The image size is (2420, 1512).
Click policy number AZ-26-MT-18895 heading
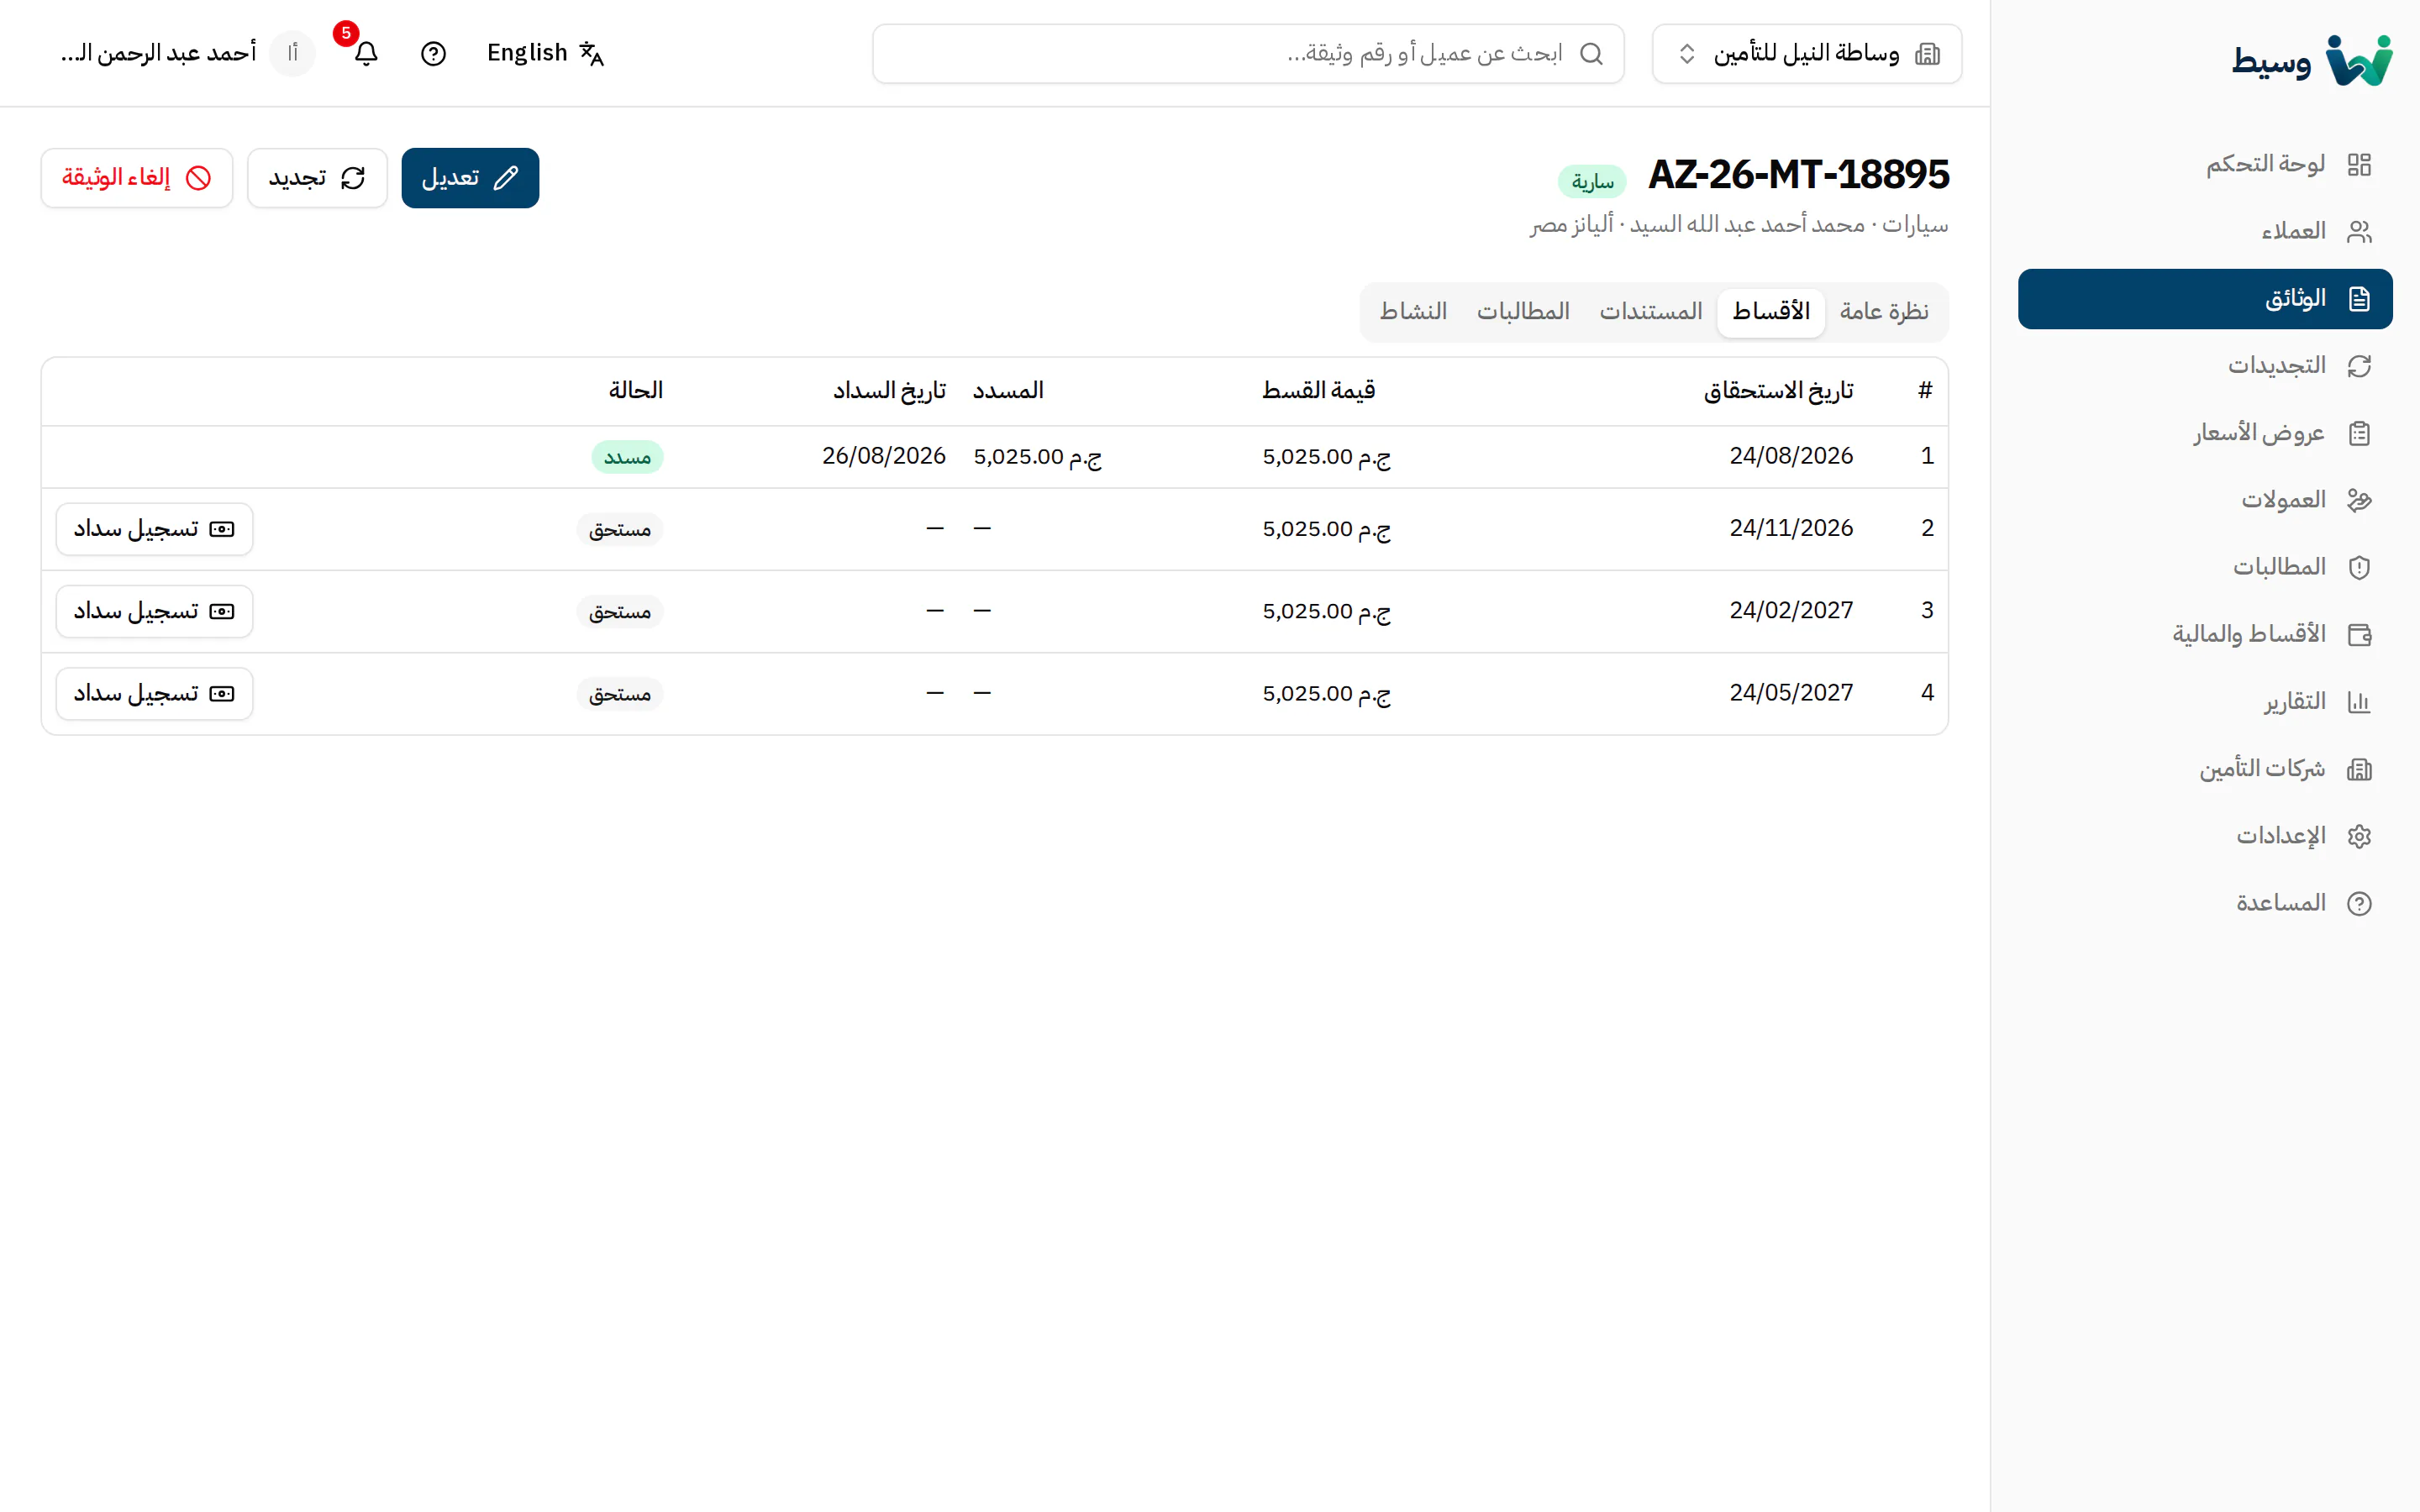(1798, 175)
